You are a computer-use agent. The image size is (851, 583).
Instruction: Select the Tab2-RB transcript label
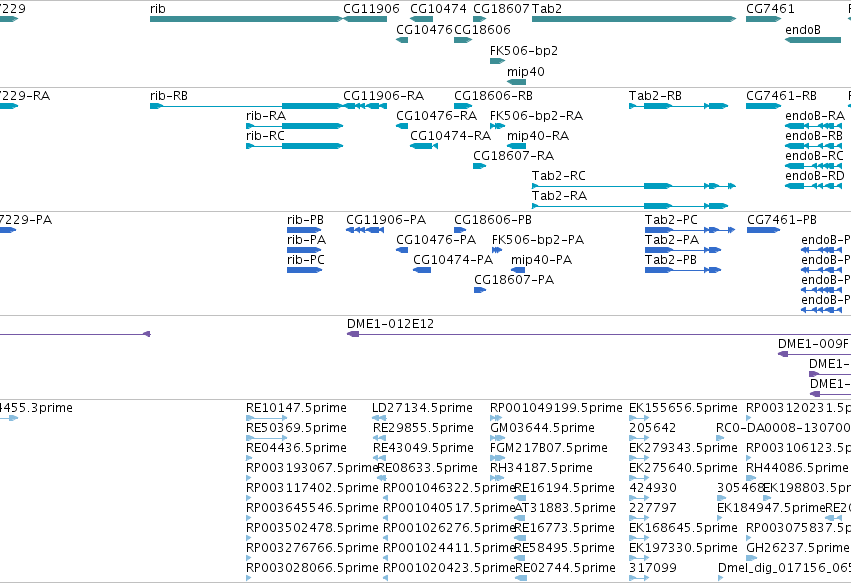(x=655, y=96)
